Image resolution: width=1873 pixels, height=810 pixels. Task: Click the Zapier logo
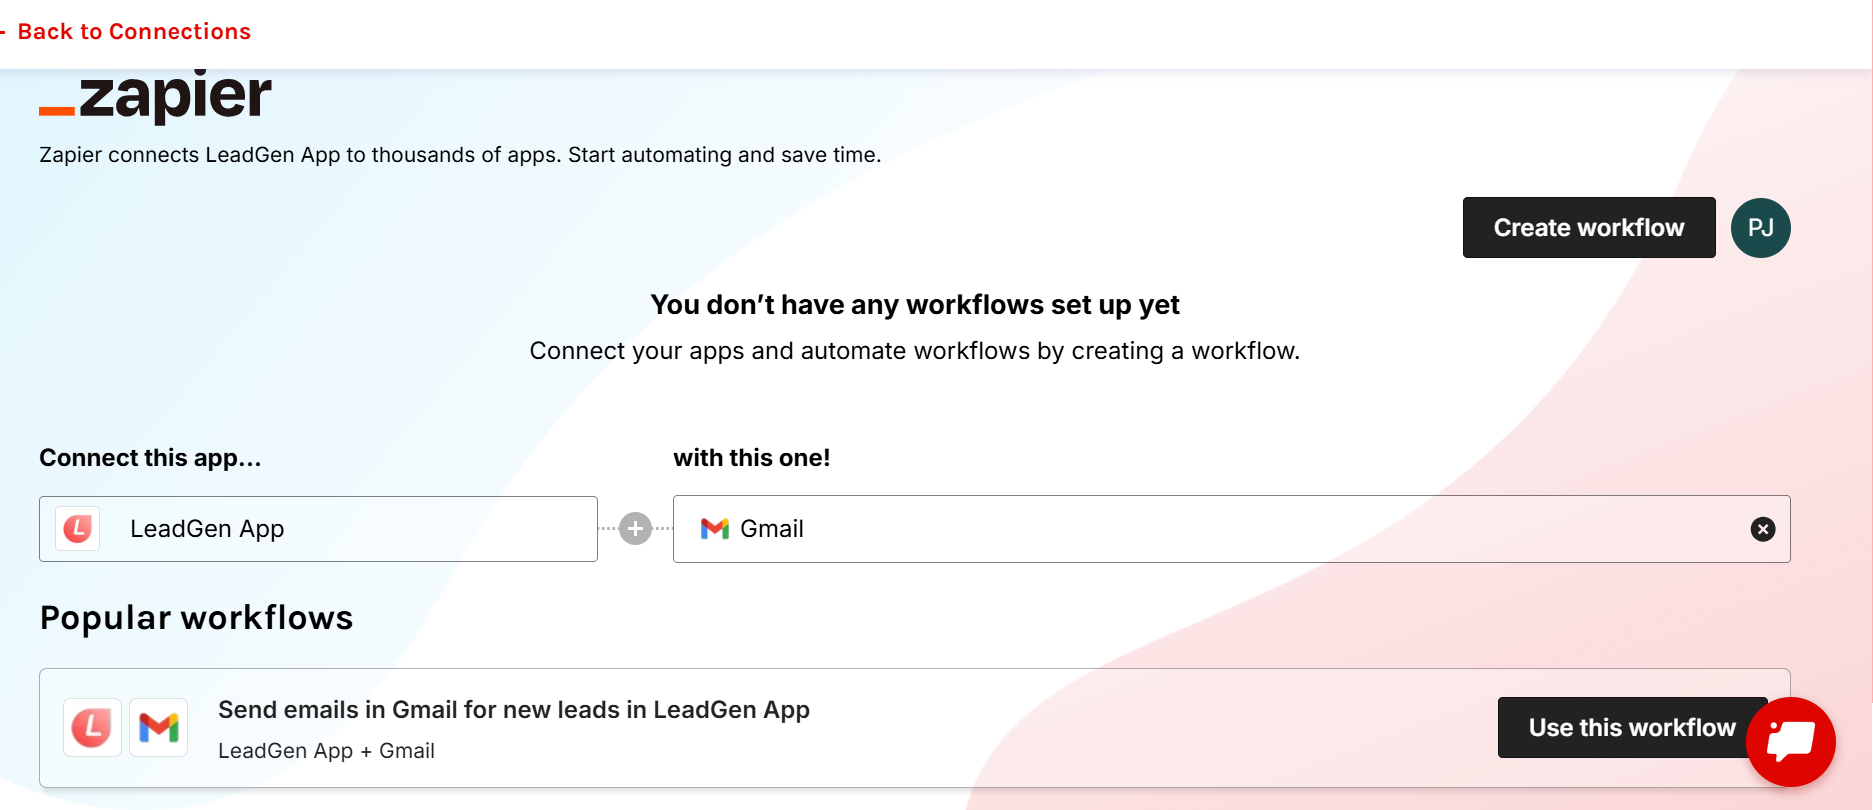pos(155,95)
